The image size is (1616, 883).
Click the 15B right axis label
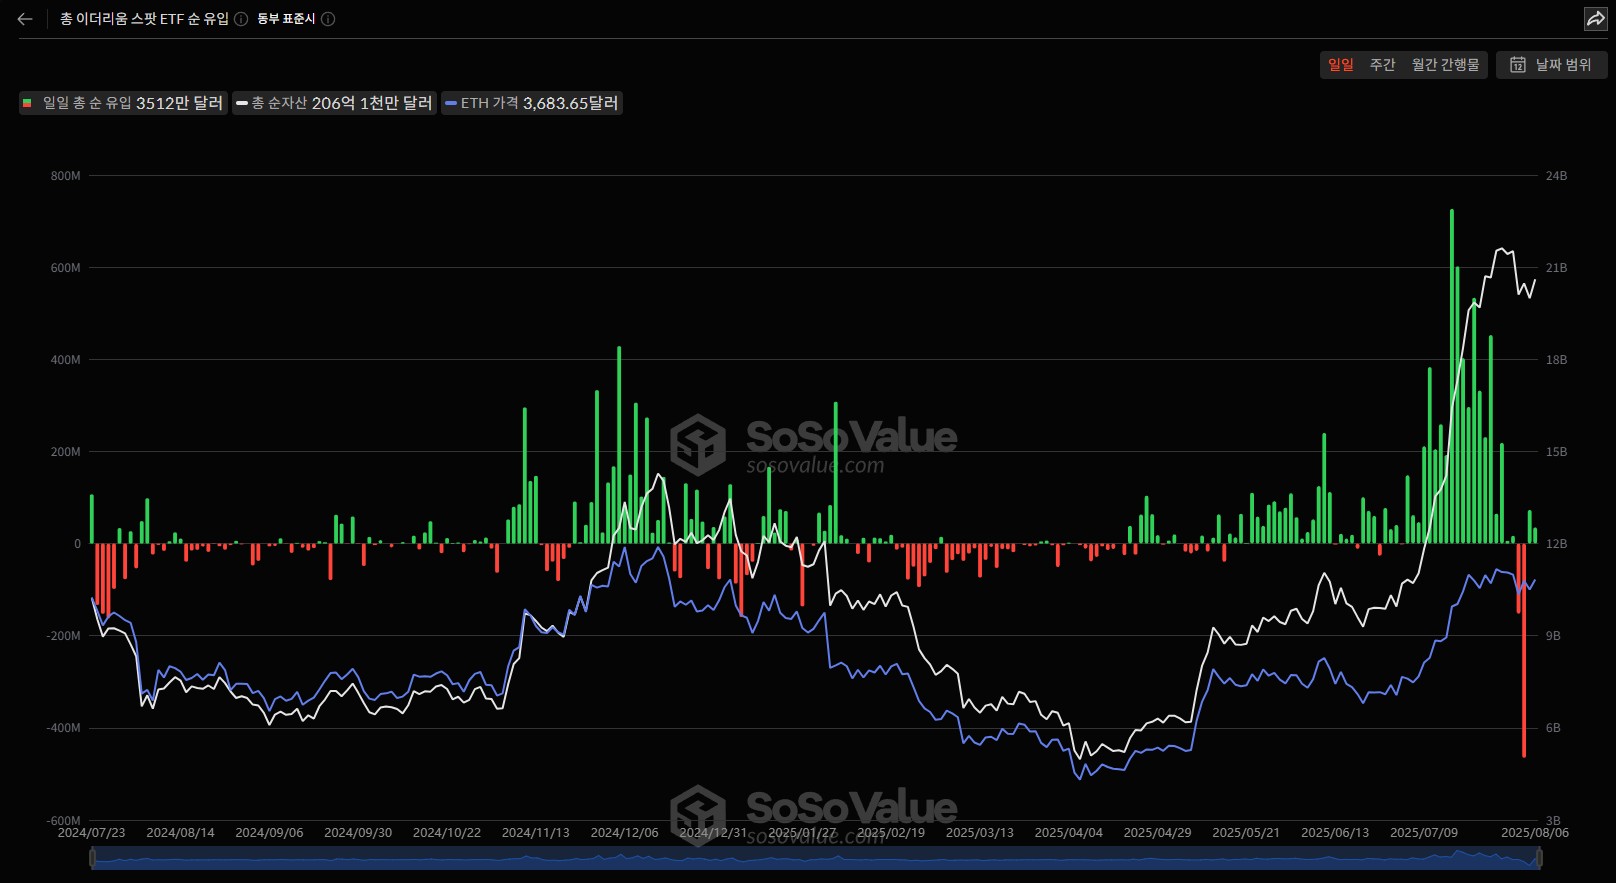click(x=1556, y=452)
